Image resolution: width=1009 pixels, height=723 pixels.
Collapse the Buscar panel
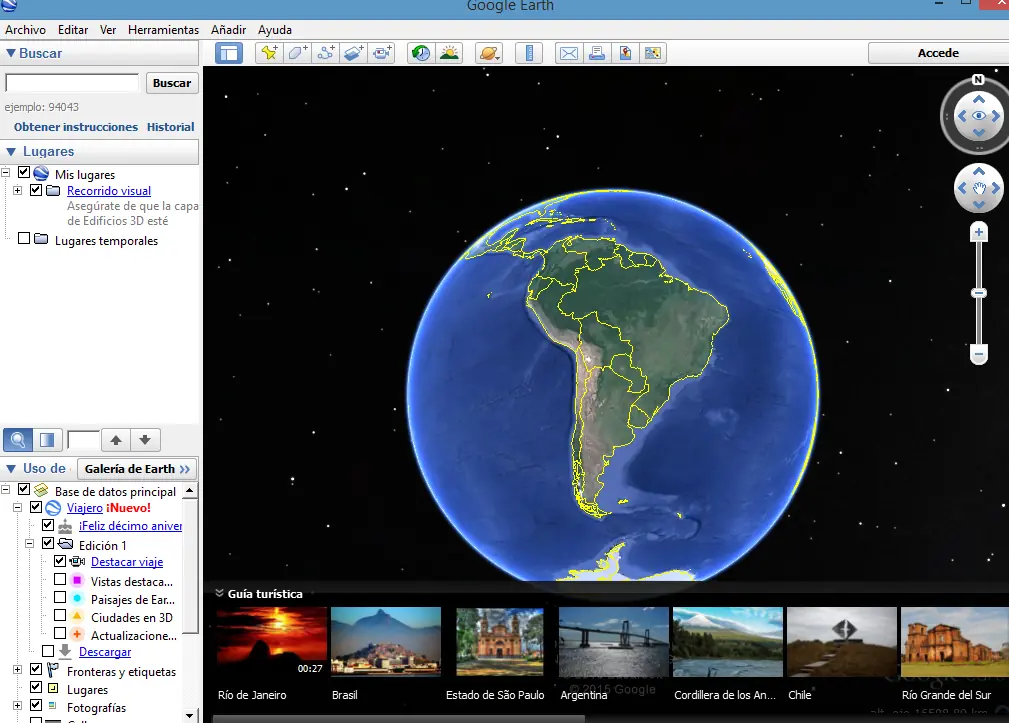click(11, 53)
